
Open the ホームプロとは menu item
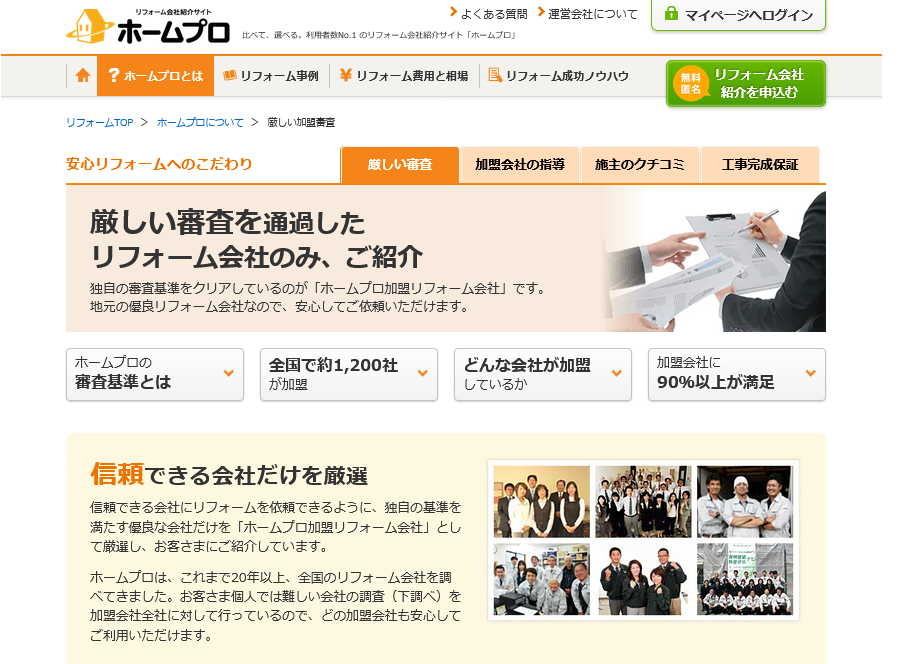(156, 76)
